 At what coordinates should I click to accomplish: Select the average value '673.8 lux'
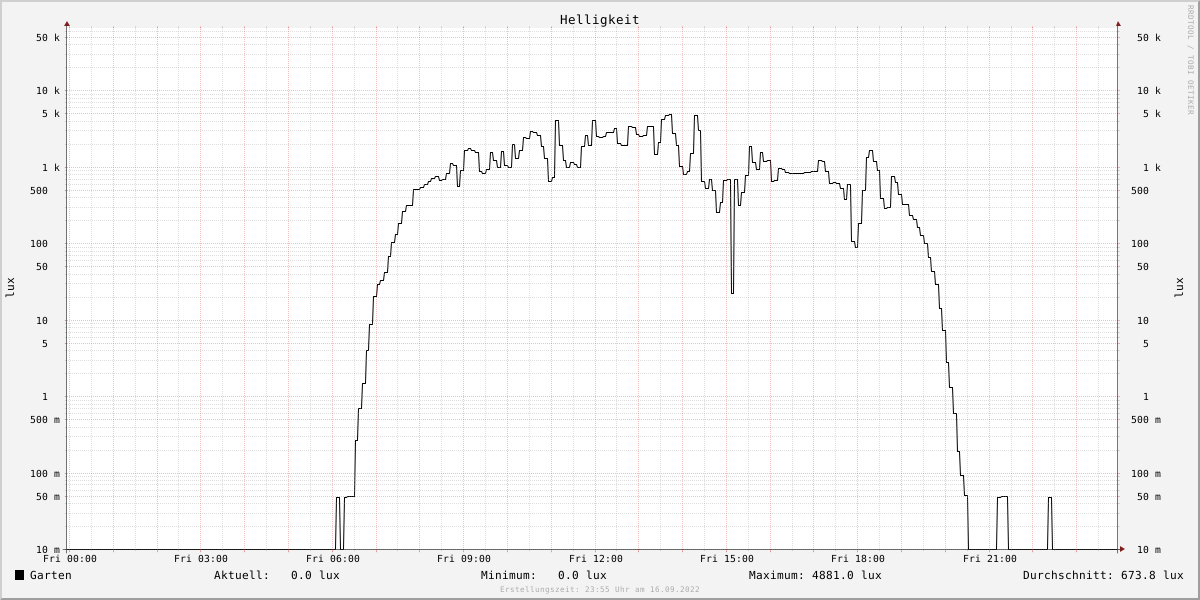tap(1152, 575)
